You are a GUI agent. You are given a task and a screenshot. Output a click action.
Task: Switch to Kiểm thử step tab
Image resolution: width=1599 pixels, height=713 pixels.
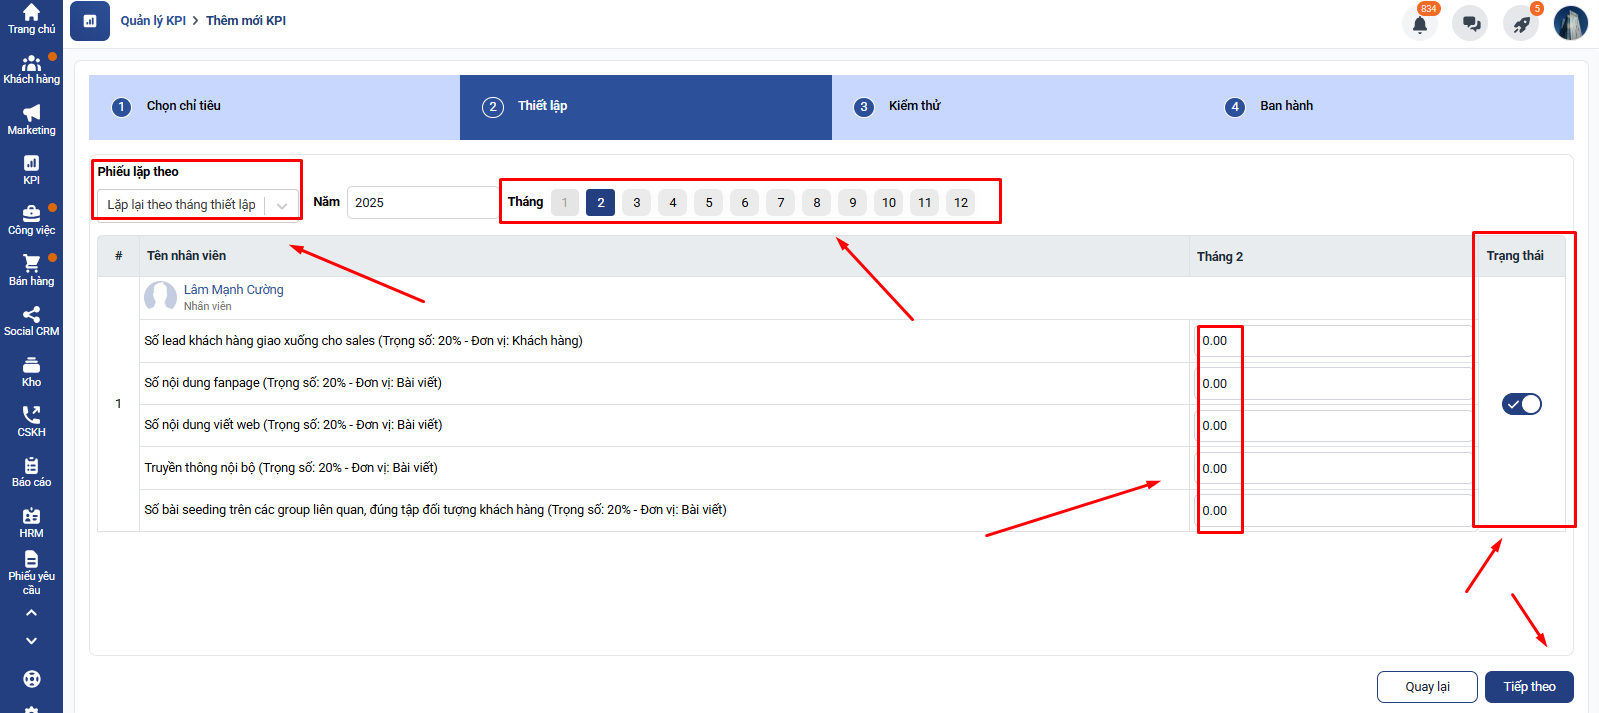(x=914, y=106)
